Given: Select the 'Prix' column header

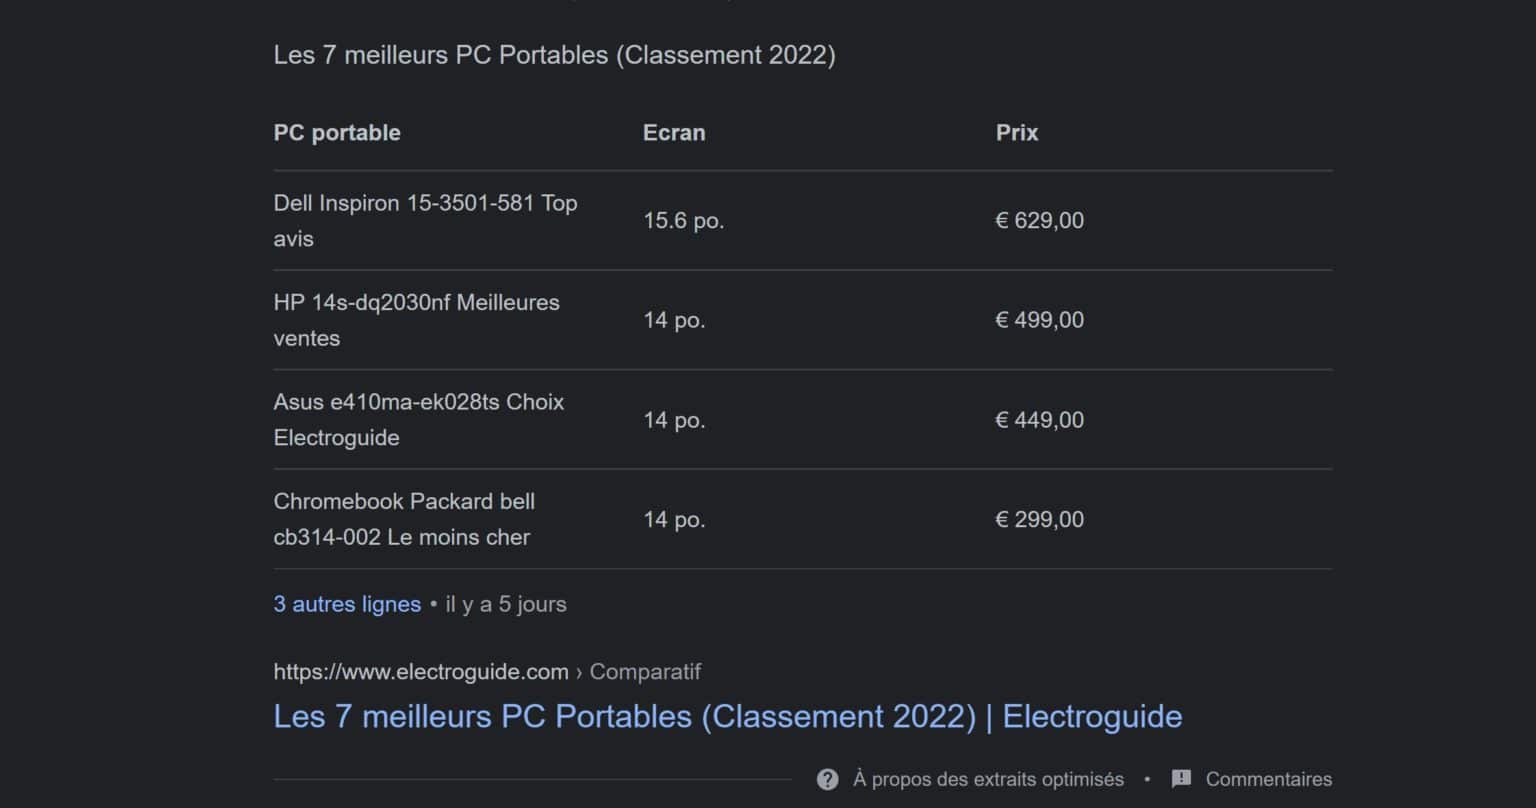Looking at the screenshot, I should (x=1017, y=133).
